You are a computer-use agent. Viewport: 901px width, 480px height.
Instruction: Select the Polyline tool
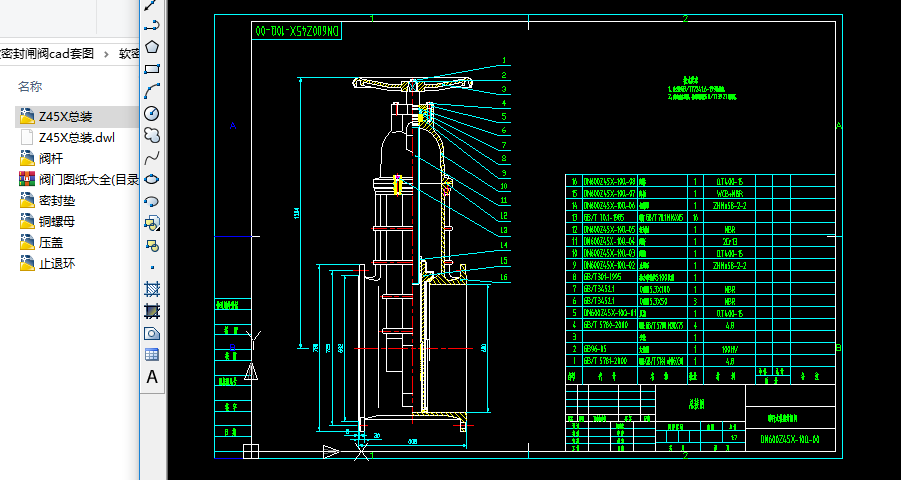tap(151, 25)
